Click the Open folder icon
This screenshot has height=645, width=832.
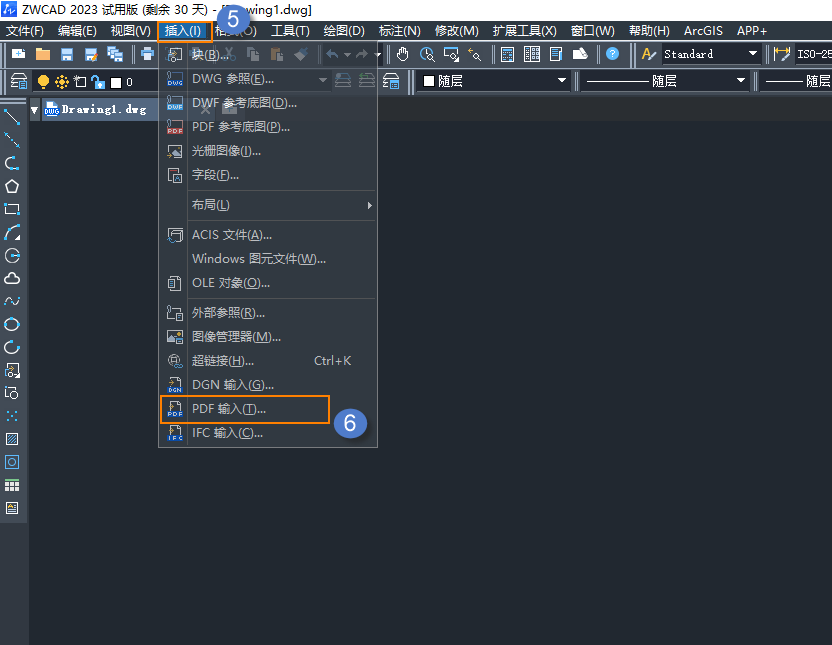tap(42, 54)
